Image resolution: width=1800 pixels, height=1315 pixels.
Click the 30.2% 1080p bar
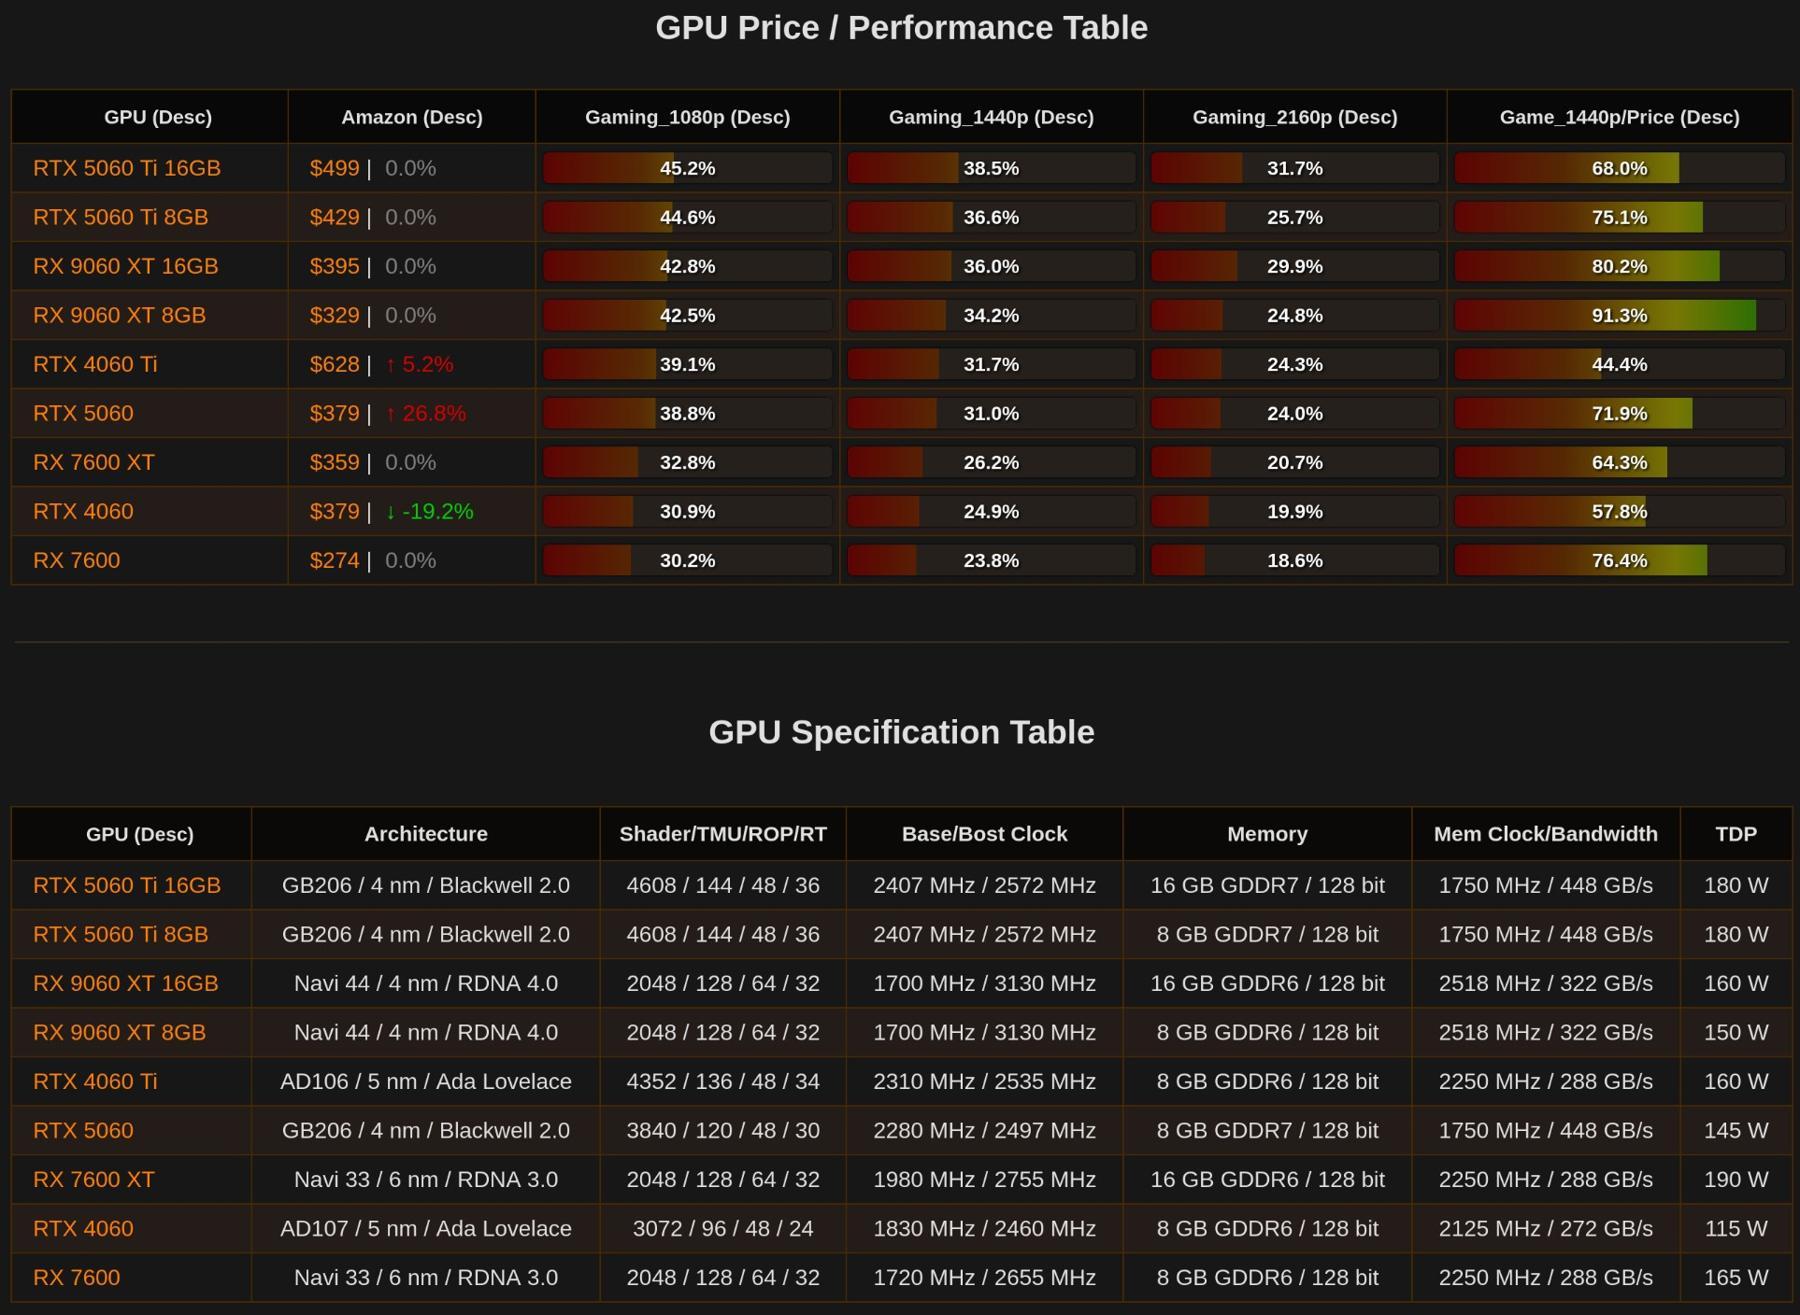tap(687, 560)
